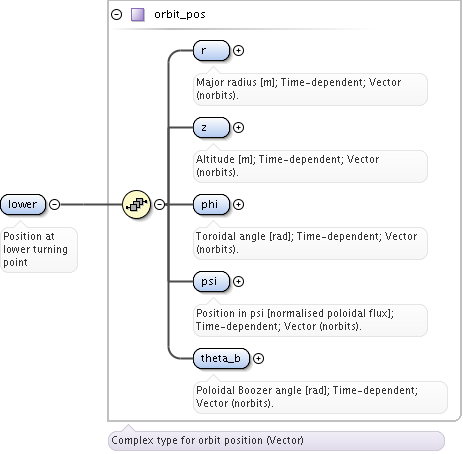463x454 pixels.
Task: Click the purple orbit_pos complex type icon
Action: pos(137,15)
